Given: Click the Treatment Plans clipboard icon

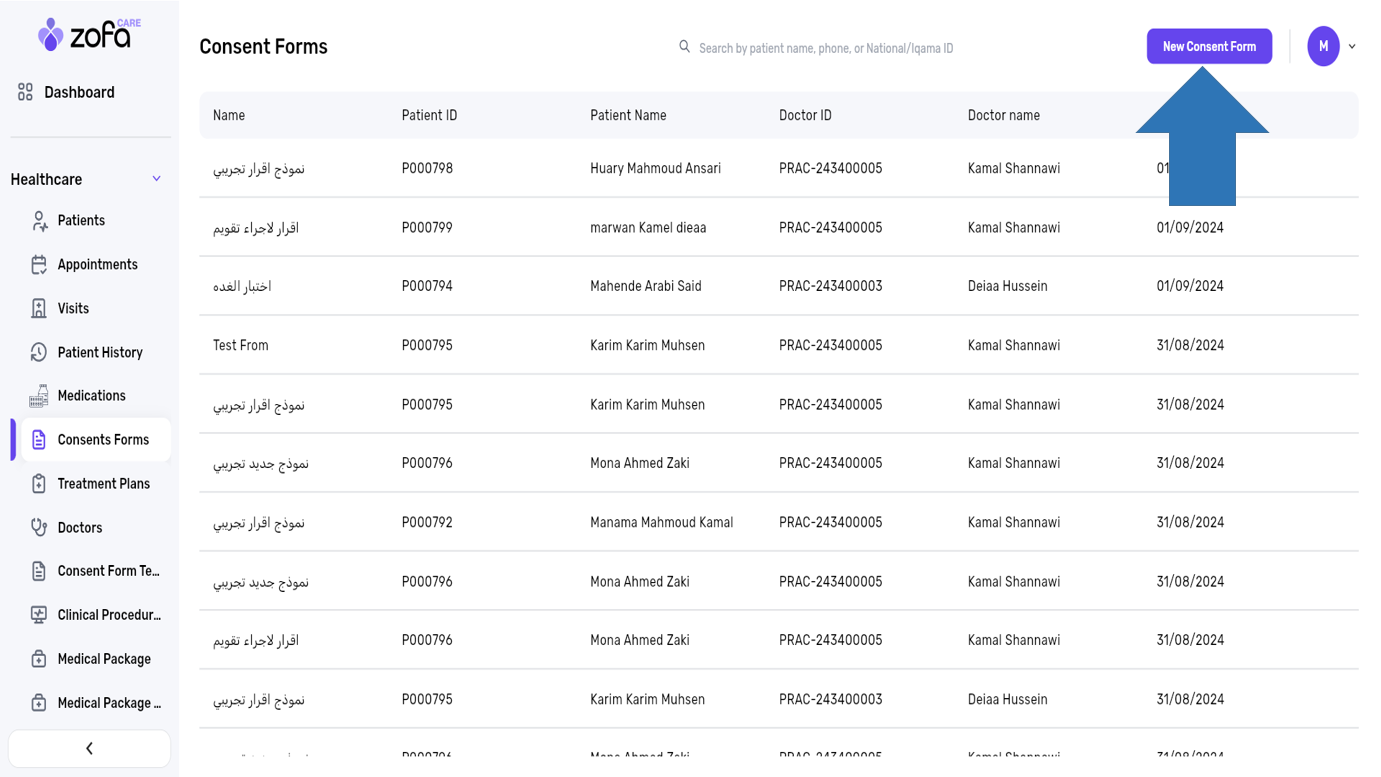Looking at the screenshot, I should click(x=39, y=484).
